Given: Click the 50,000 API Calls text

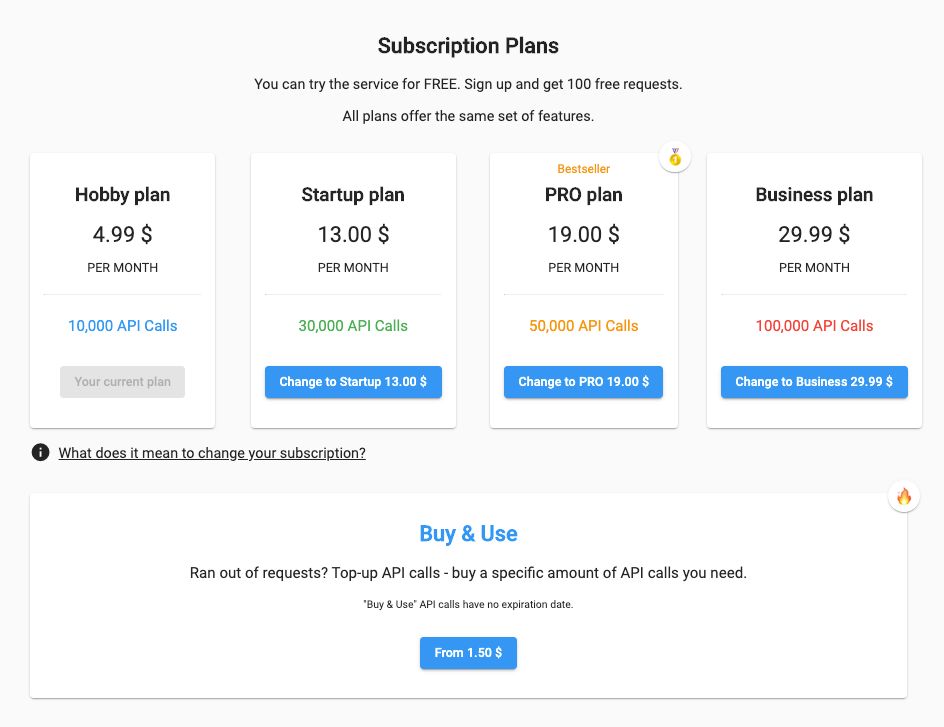Looking at the screenshot, I should (583, 325).
